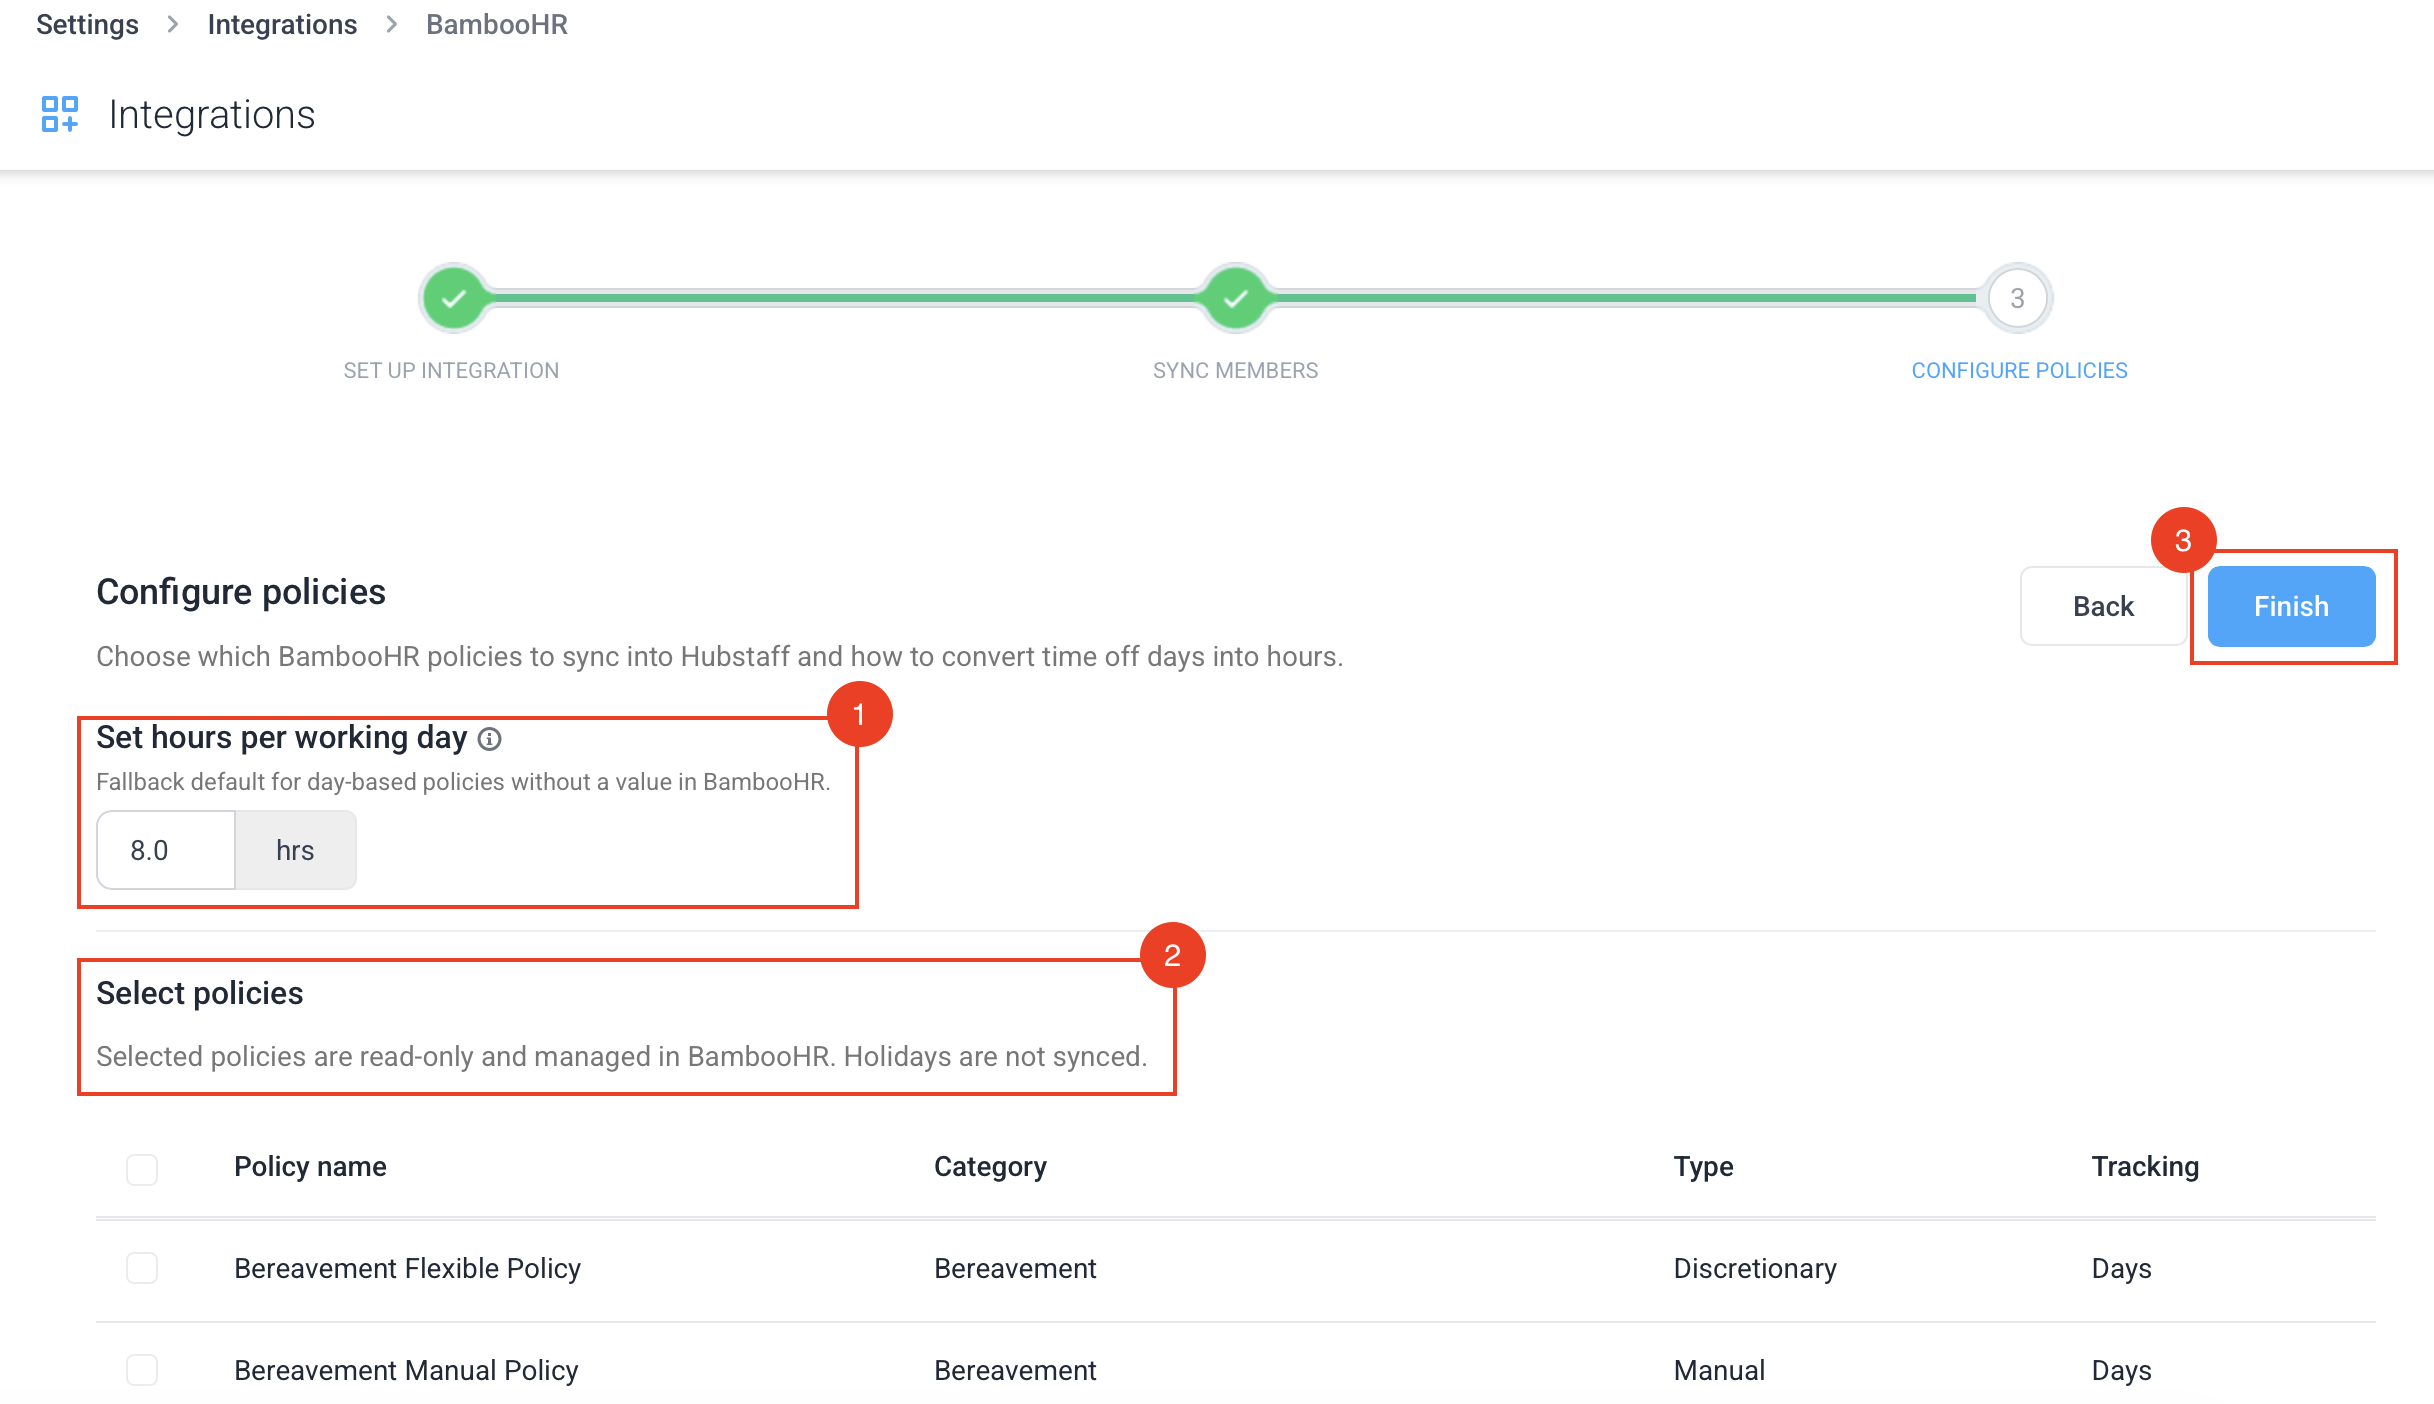Viewport: 2434px width, 1404px height.
Task: Click the Bereavement Manual Policy name
Action: [x=406, y=1370]
